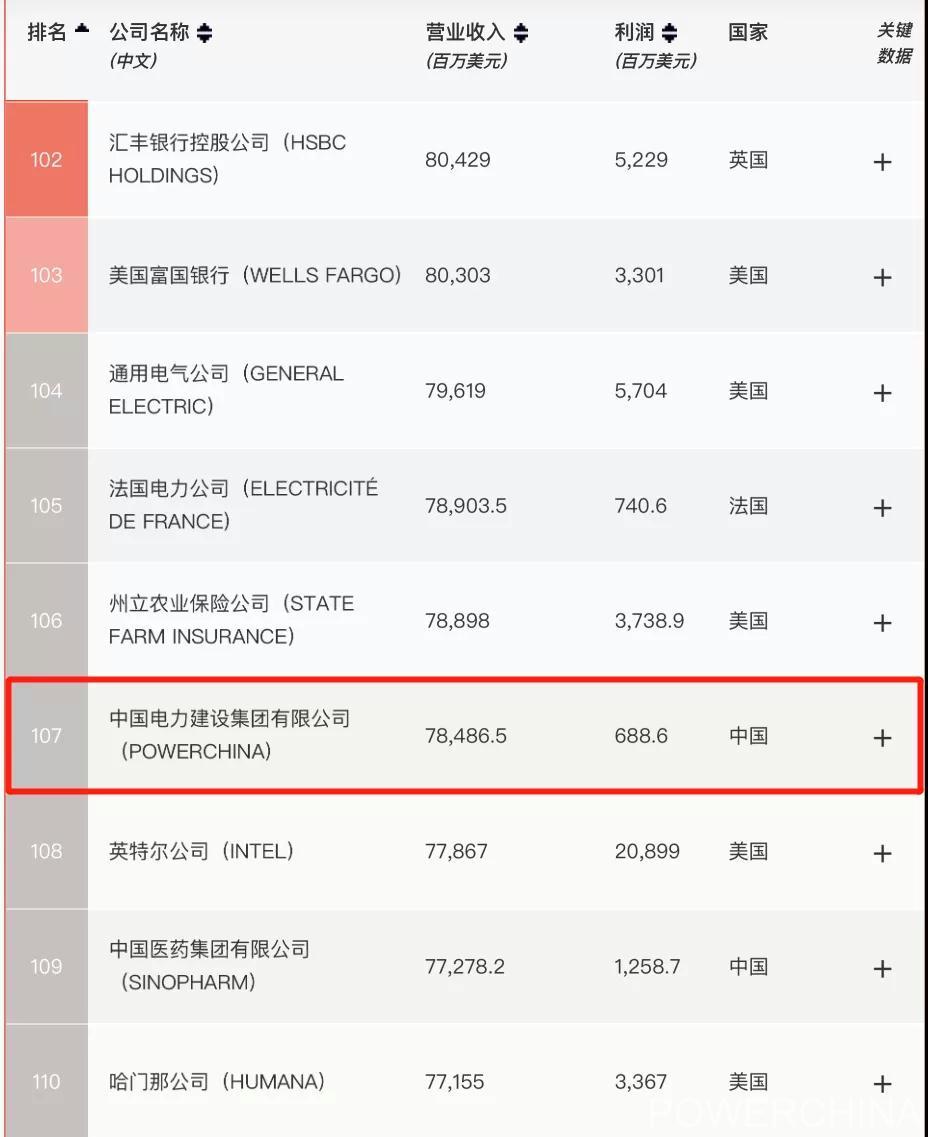Open the Intel company name link
This screenshot has width=928, height=1137.
(x=201, y=851)
